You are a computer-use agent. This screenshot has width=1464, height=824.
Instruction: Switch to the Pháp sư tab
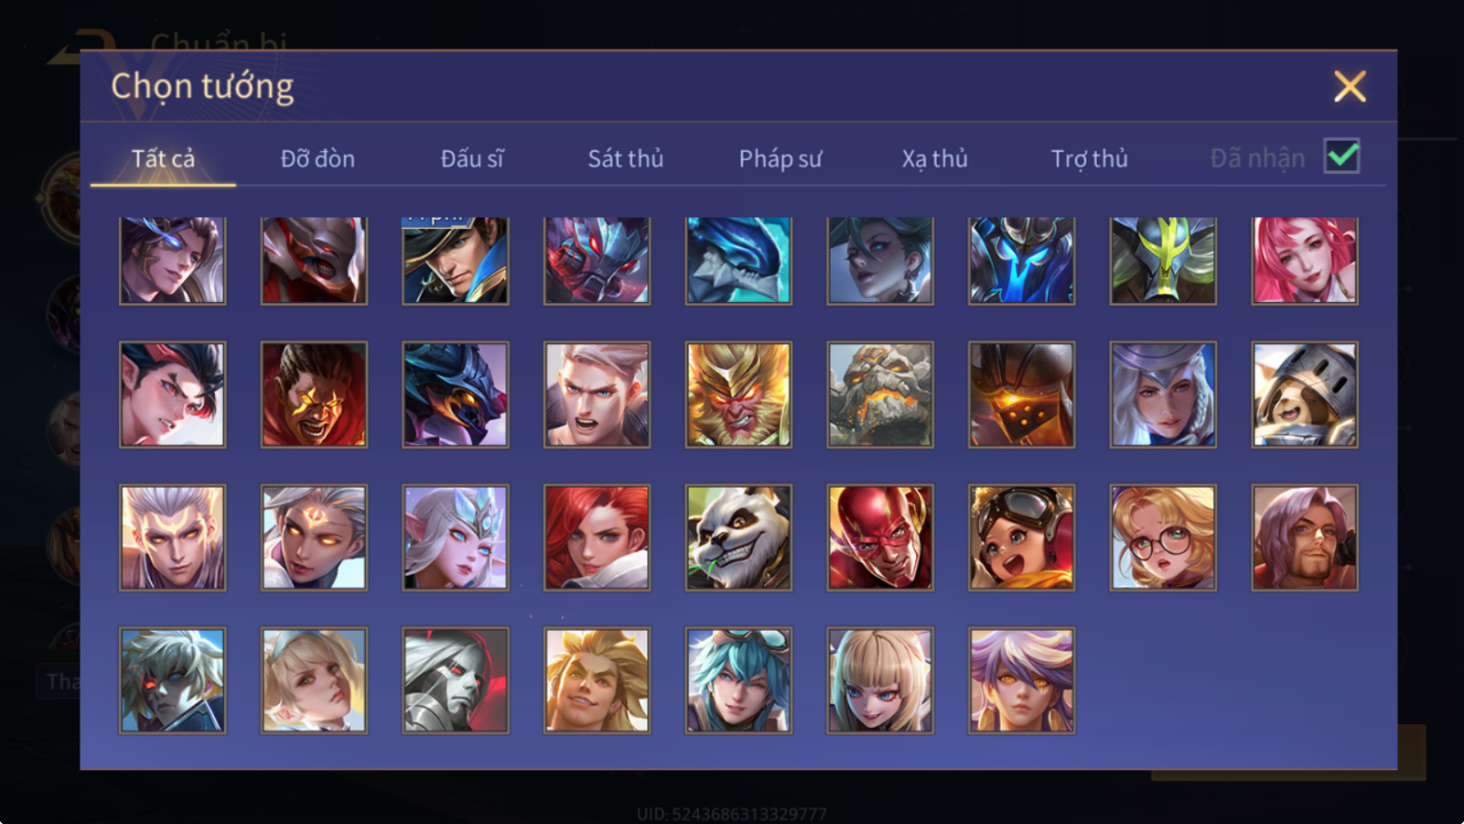tap(780, 158)
